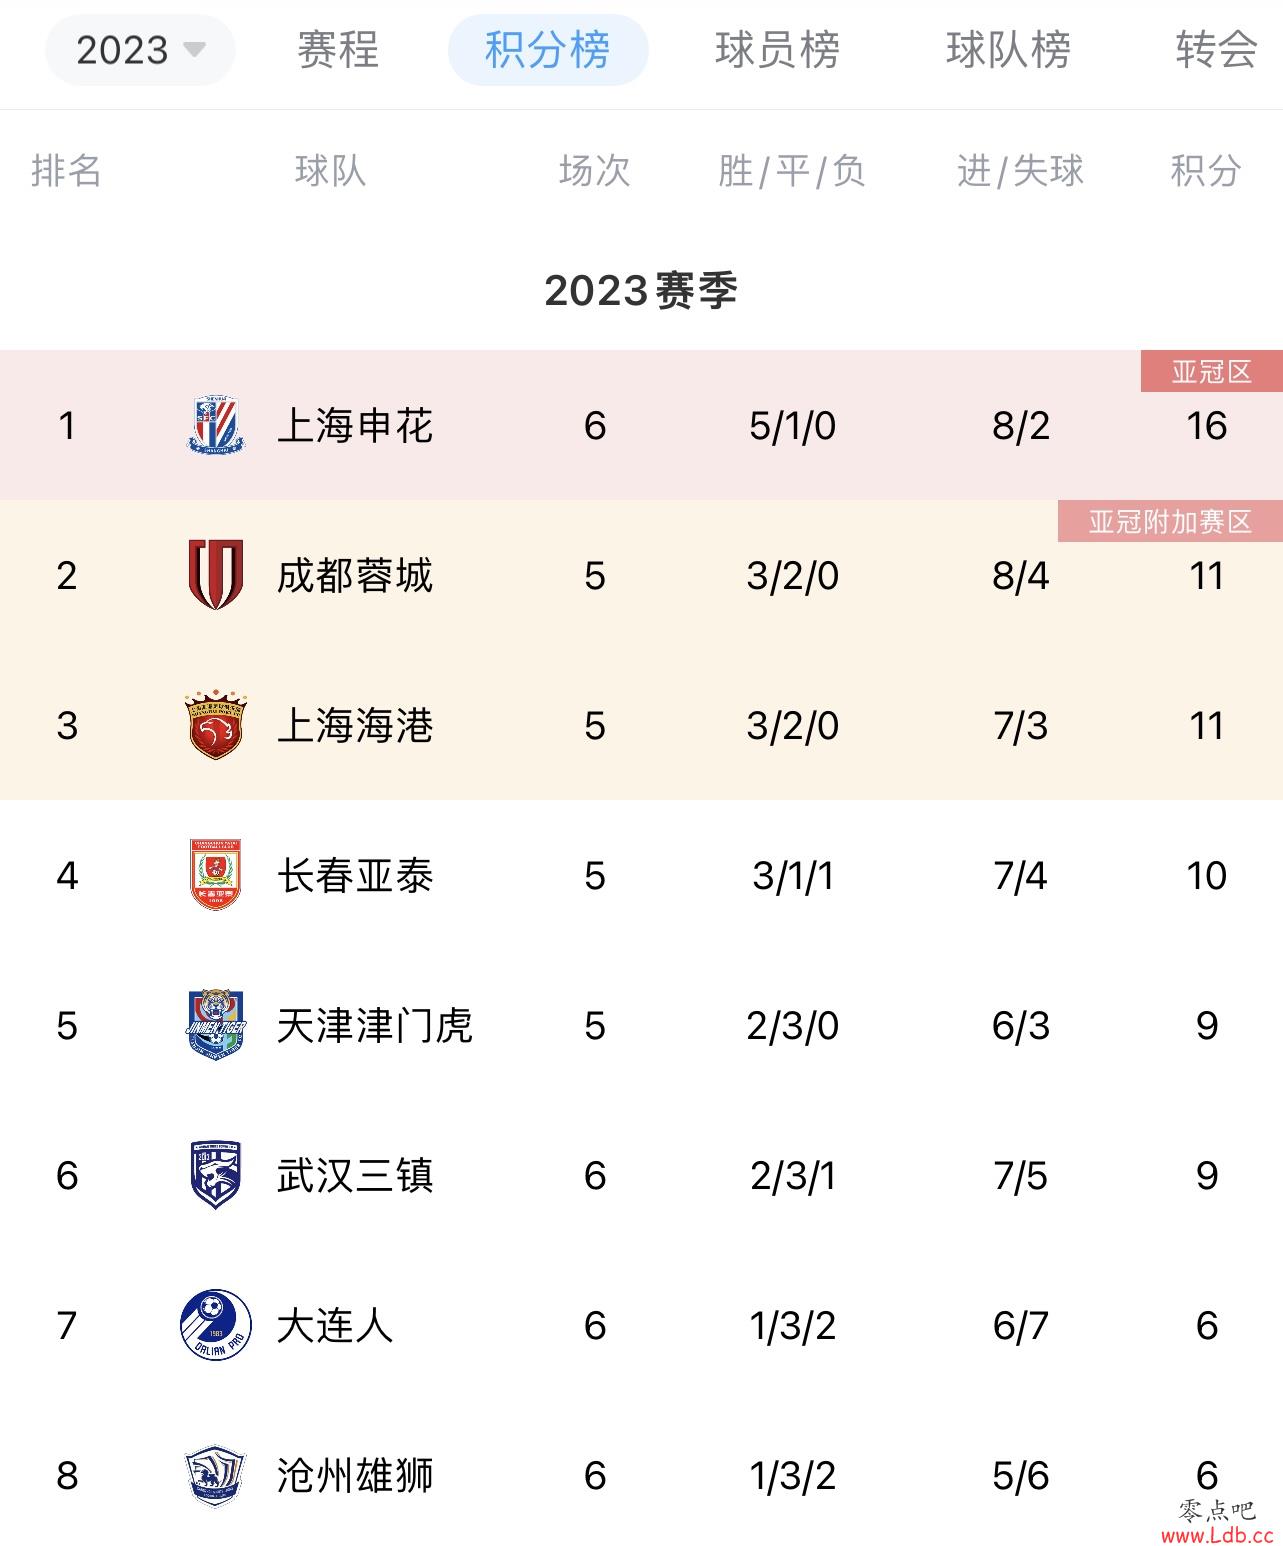Click the 上海申花 club logo
This screenshot has height=1546, width=1283.
coord(215,425)
